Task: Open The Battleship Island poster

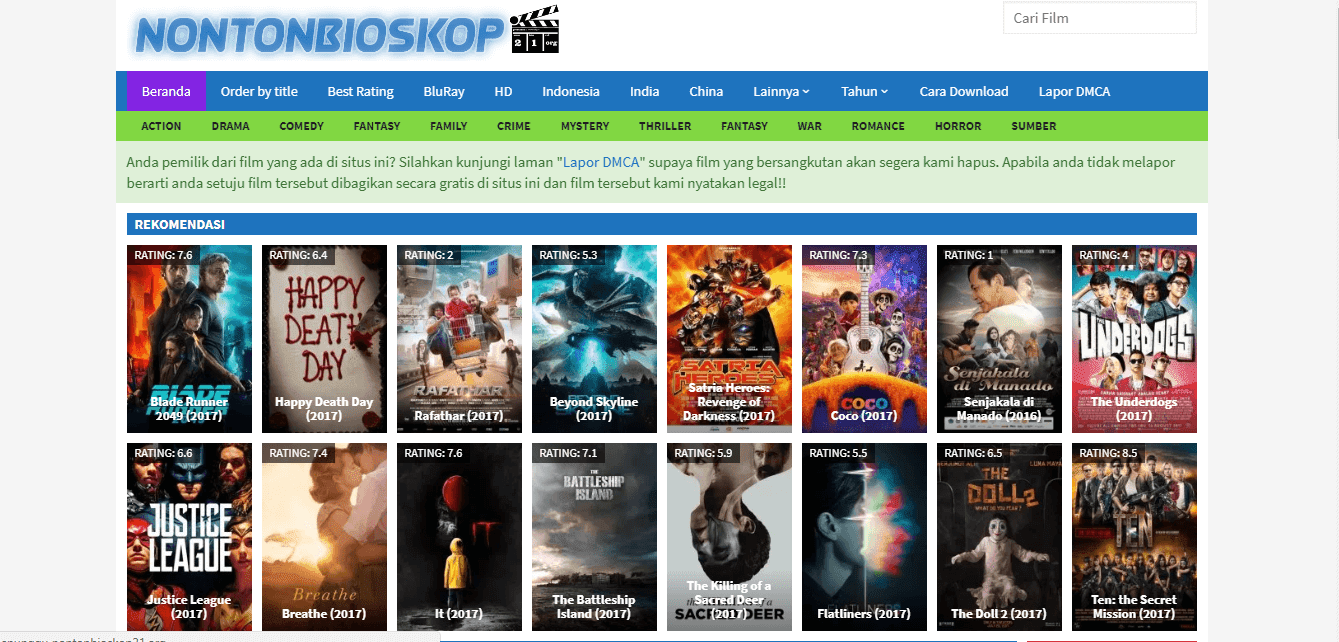Action: (x=594, y=537)
